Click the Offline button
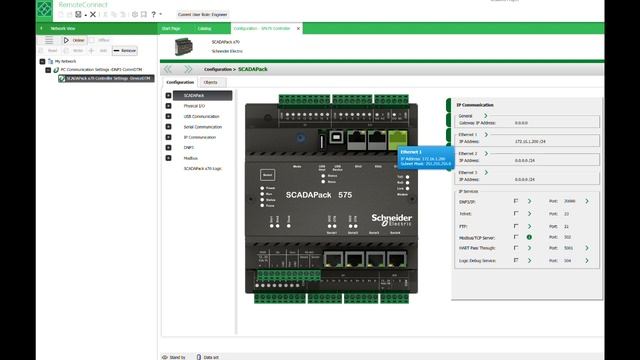Viewport: 640px width, 360px height. (100, 40)
